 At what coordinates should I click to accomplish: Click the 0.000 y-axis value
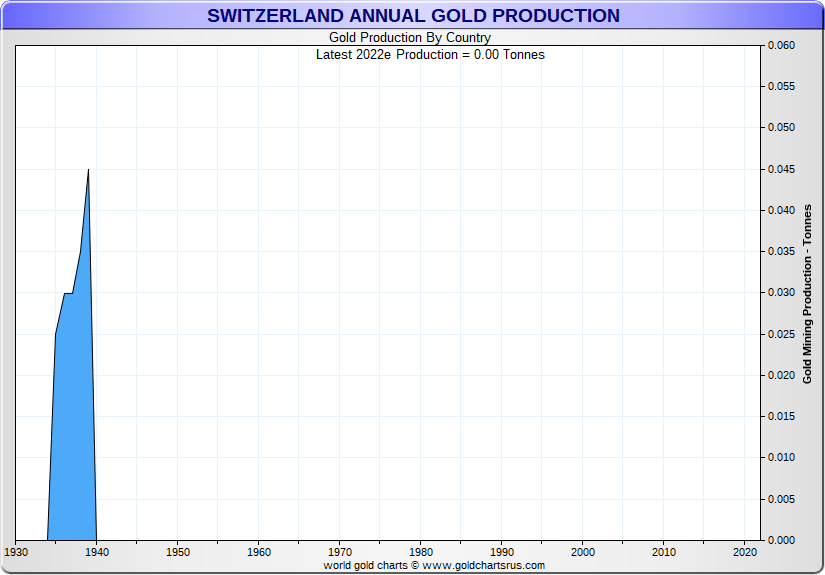pos(780,540)
